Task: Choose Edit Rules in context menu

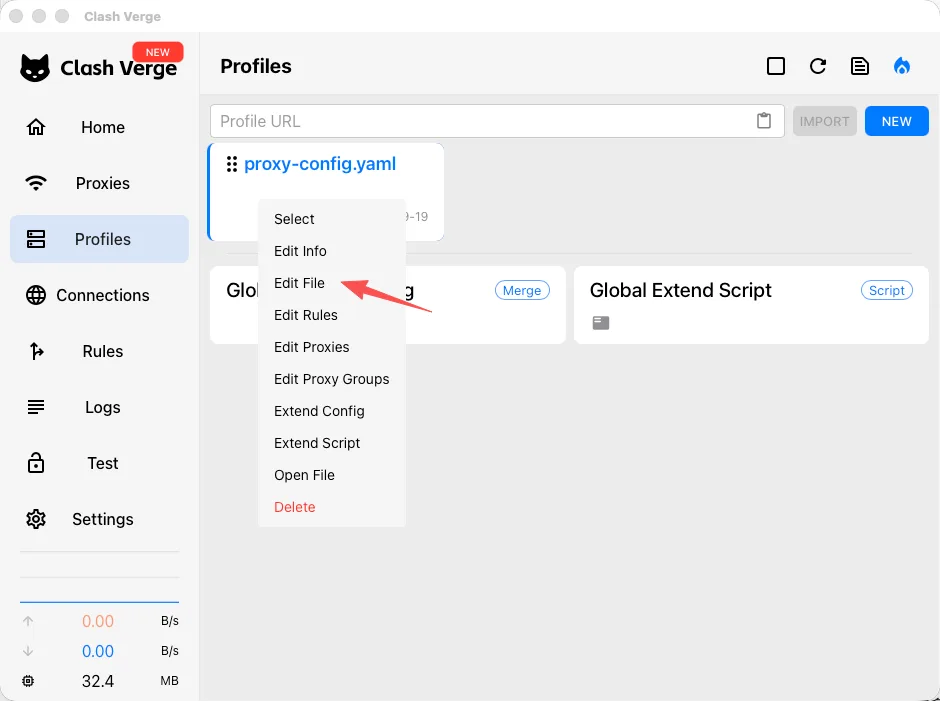Action: coord(332,315)
